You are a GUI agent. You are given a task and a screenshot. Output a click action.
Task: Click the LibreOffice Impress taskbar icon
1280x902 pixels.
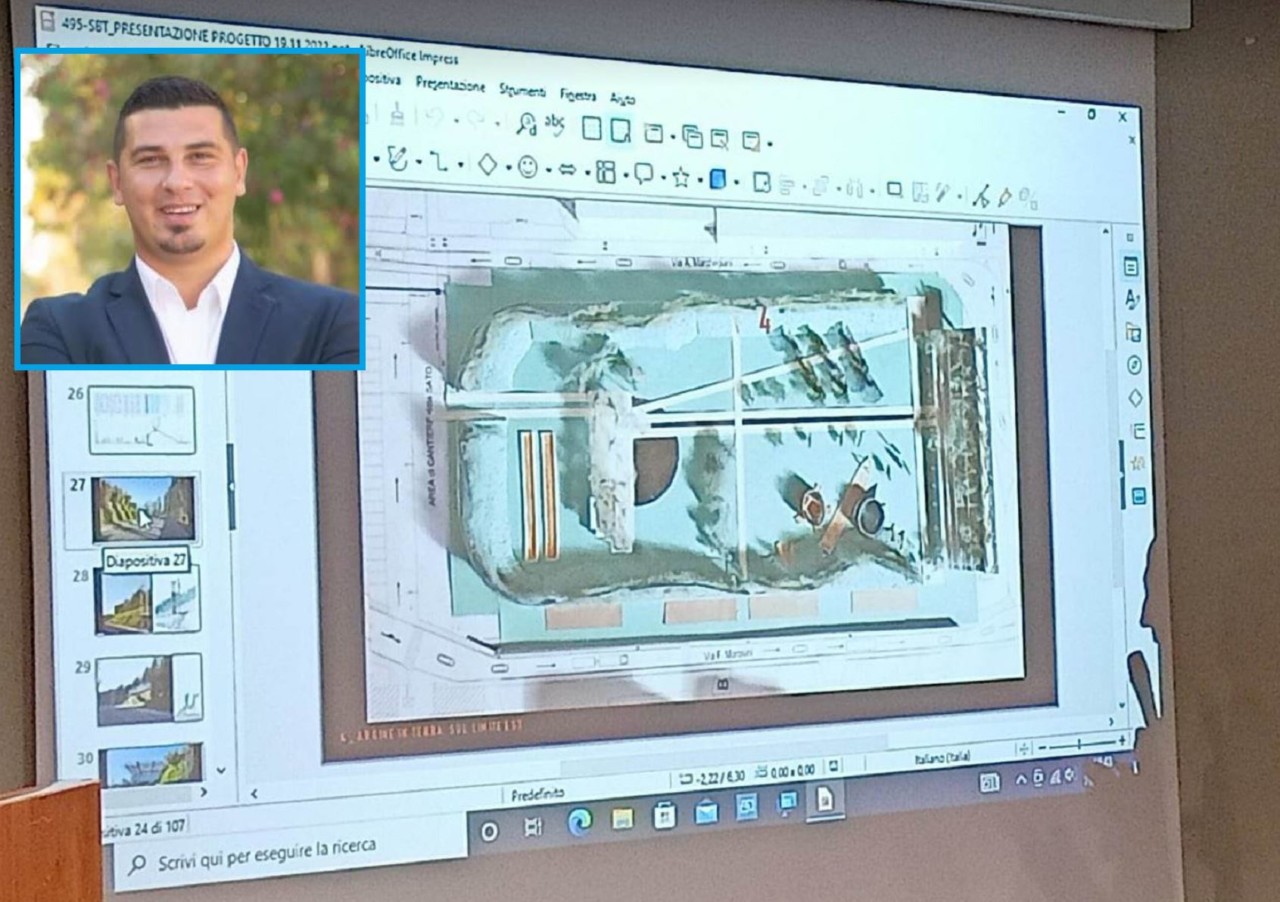click(825, 799)
